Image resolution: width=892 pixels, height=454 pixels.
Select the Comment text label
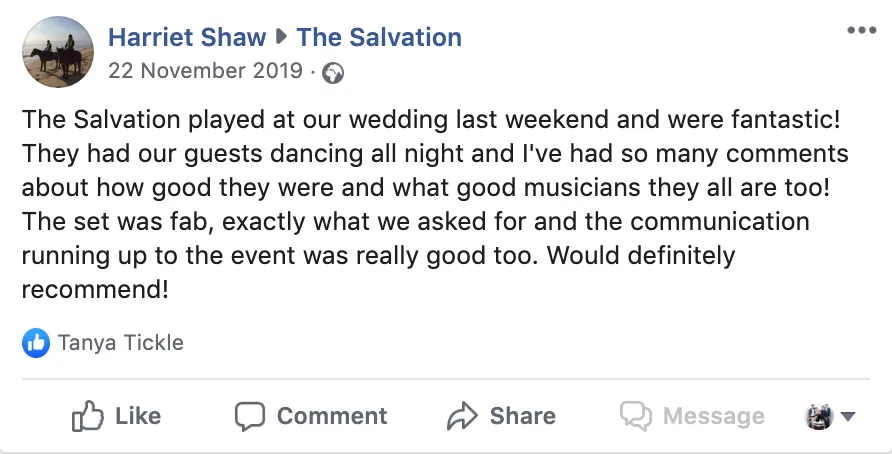click(x=332, y=416)
